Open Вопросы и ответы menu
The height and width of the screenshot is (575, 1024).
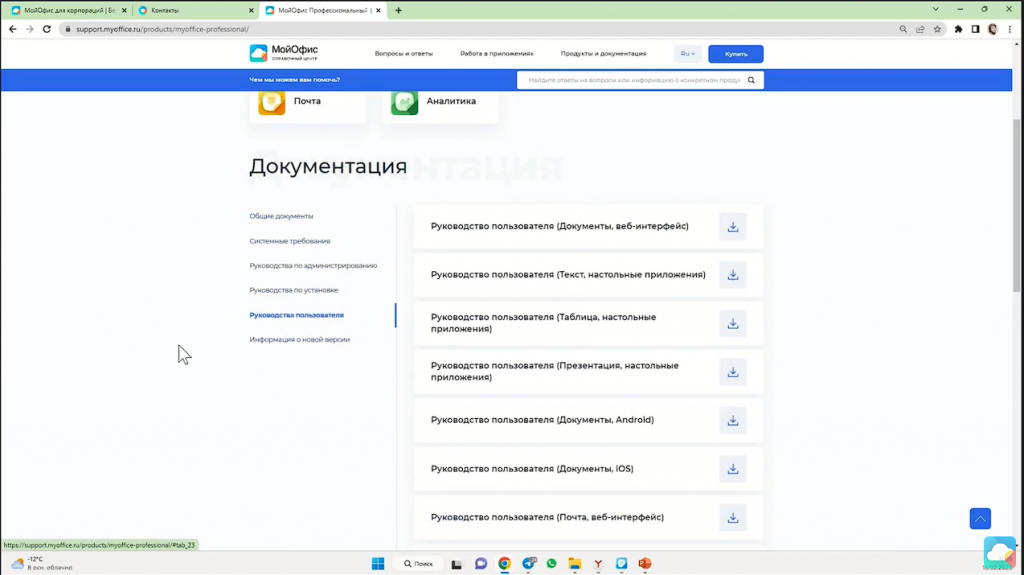pos(404,54)
